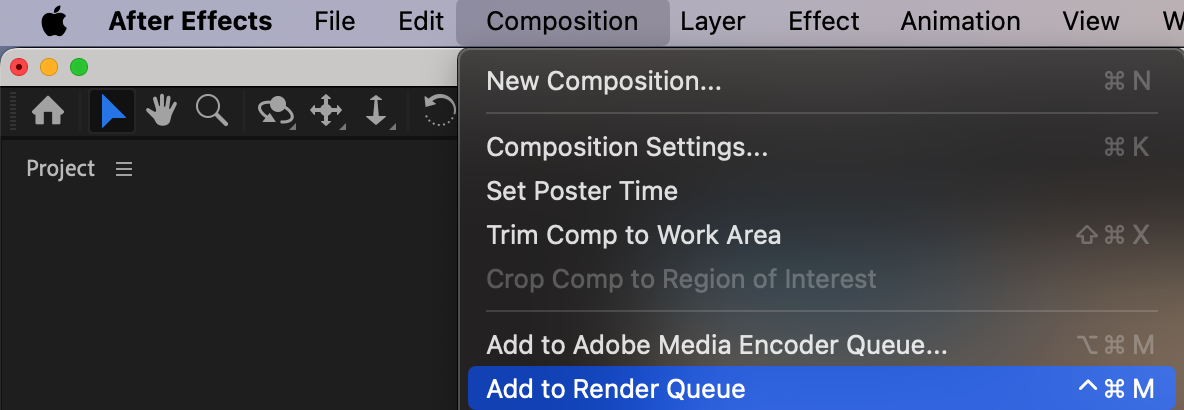Select the Zoom magnifier tool
This screenshot has width=1184, height=410.
[x=211, y=111]
